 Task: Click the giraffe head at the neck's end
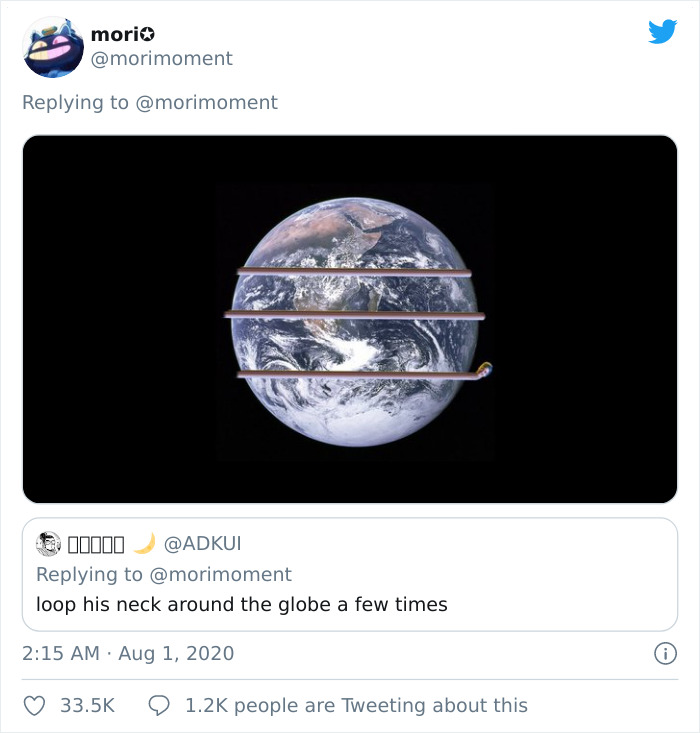[x=484, y=370]
